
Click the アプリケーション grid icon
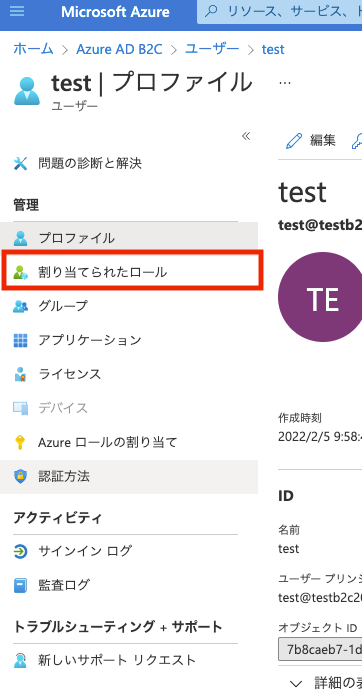pos(20,340)
